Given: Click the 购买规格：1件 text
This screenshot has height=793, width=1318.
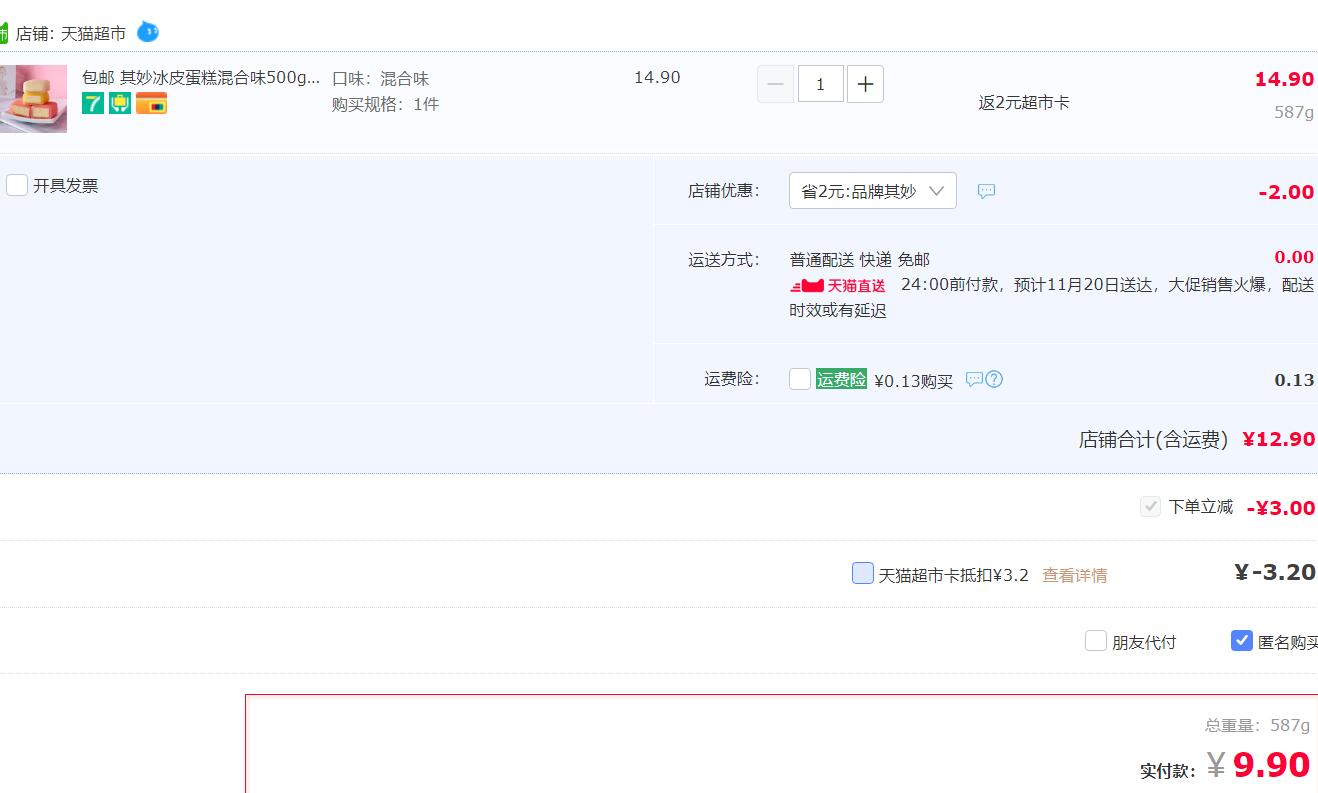Looking at the screenshot, I should (385, 104).
